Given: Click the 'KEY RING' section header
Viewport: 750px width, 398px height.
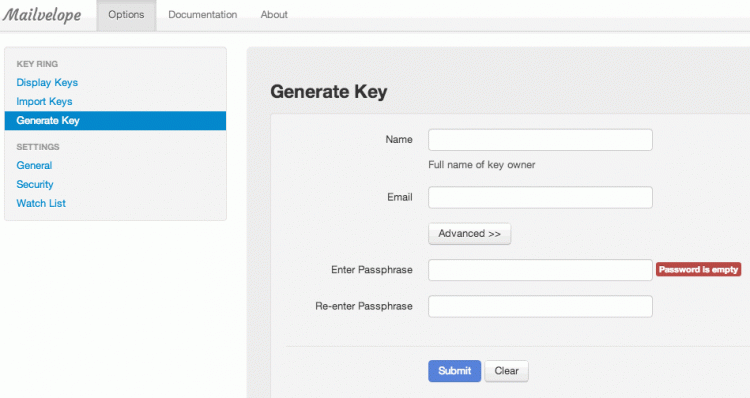Looking at the screenshot, I should (x=37, y=64).
